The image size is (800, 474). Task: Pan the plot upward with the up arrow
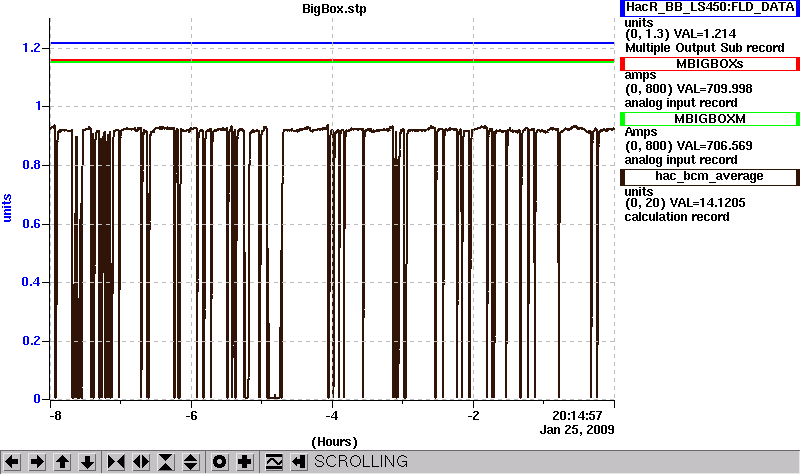pos(62,462)
